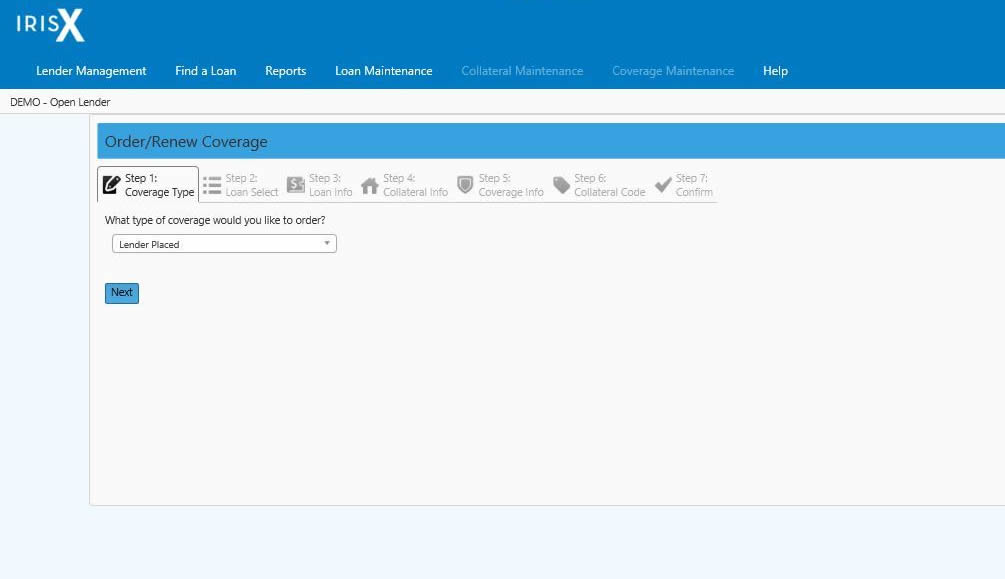This screenshot has width=1005, height=579.
Task: Click the Step 7 checkmark icon
Action: pos(663,185)
